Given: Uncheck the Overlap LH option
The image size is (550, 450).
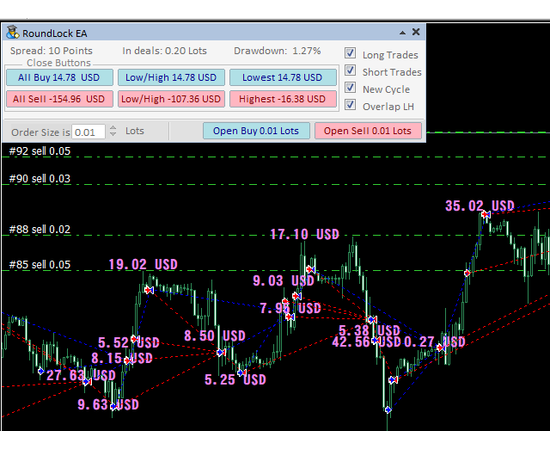Looking at the screenshot, I should pyautogui.click(x=350, y=105).
